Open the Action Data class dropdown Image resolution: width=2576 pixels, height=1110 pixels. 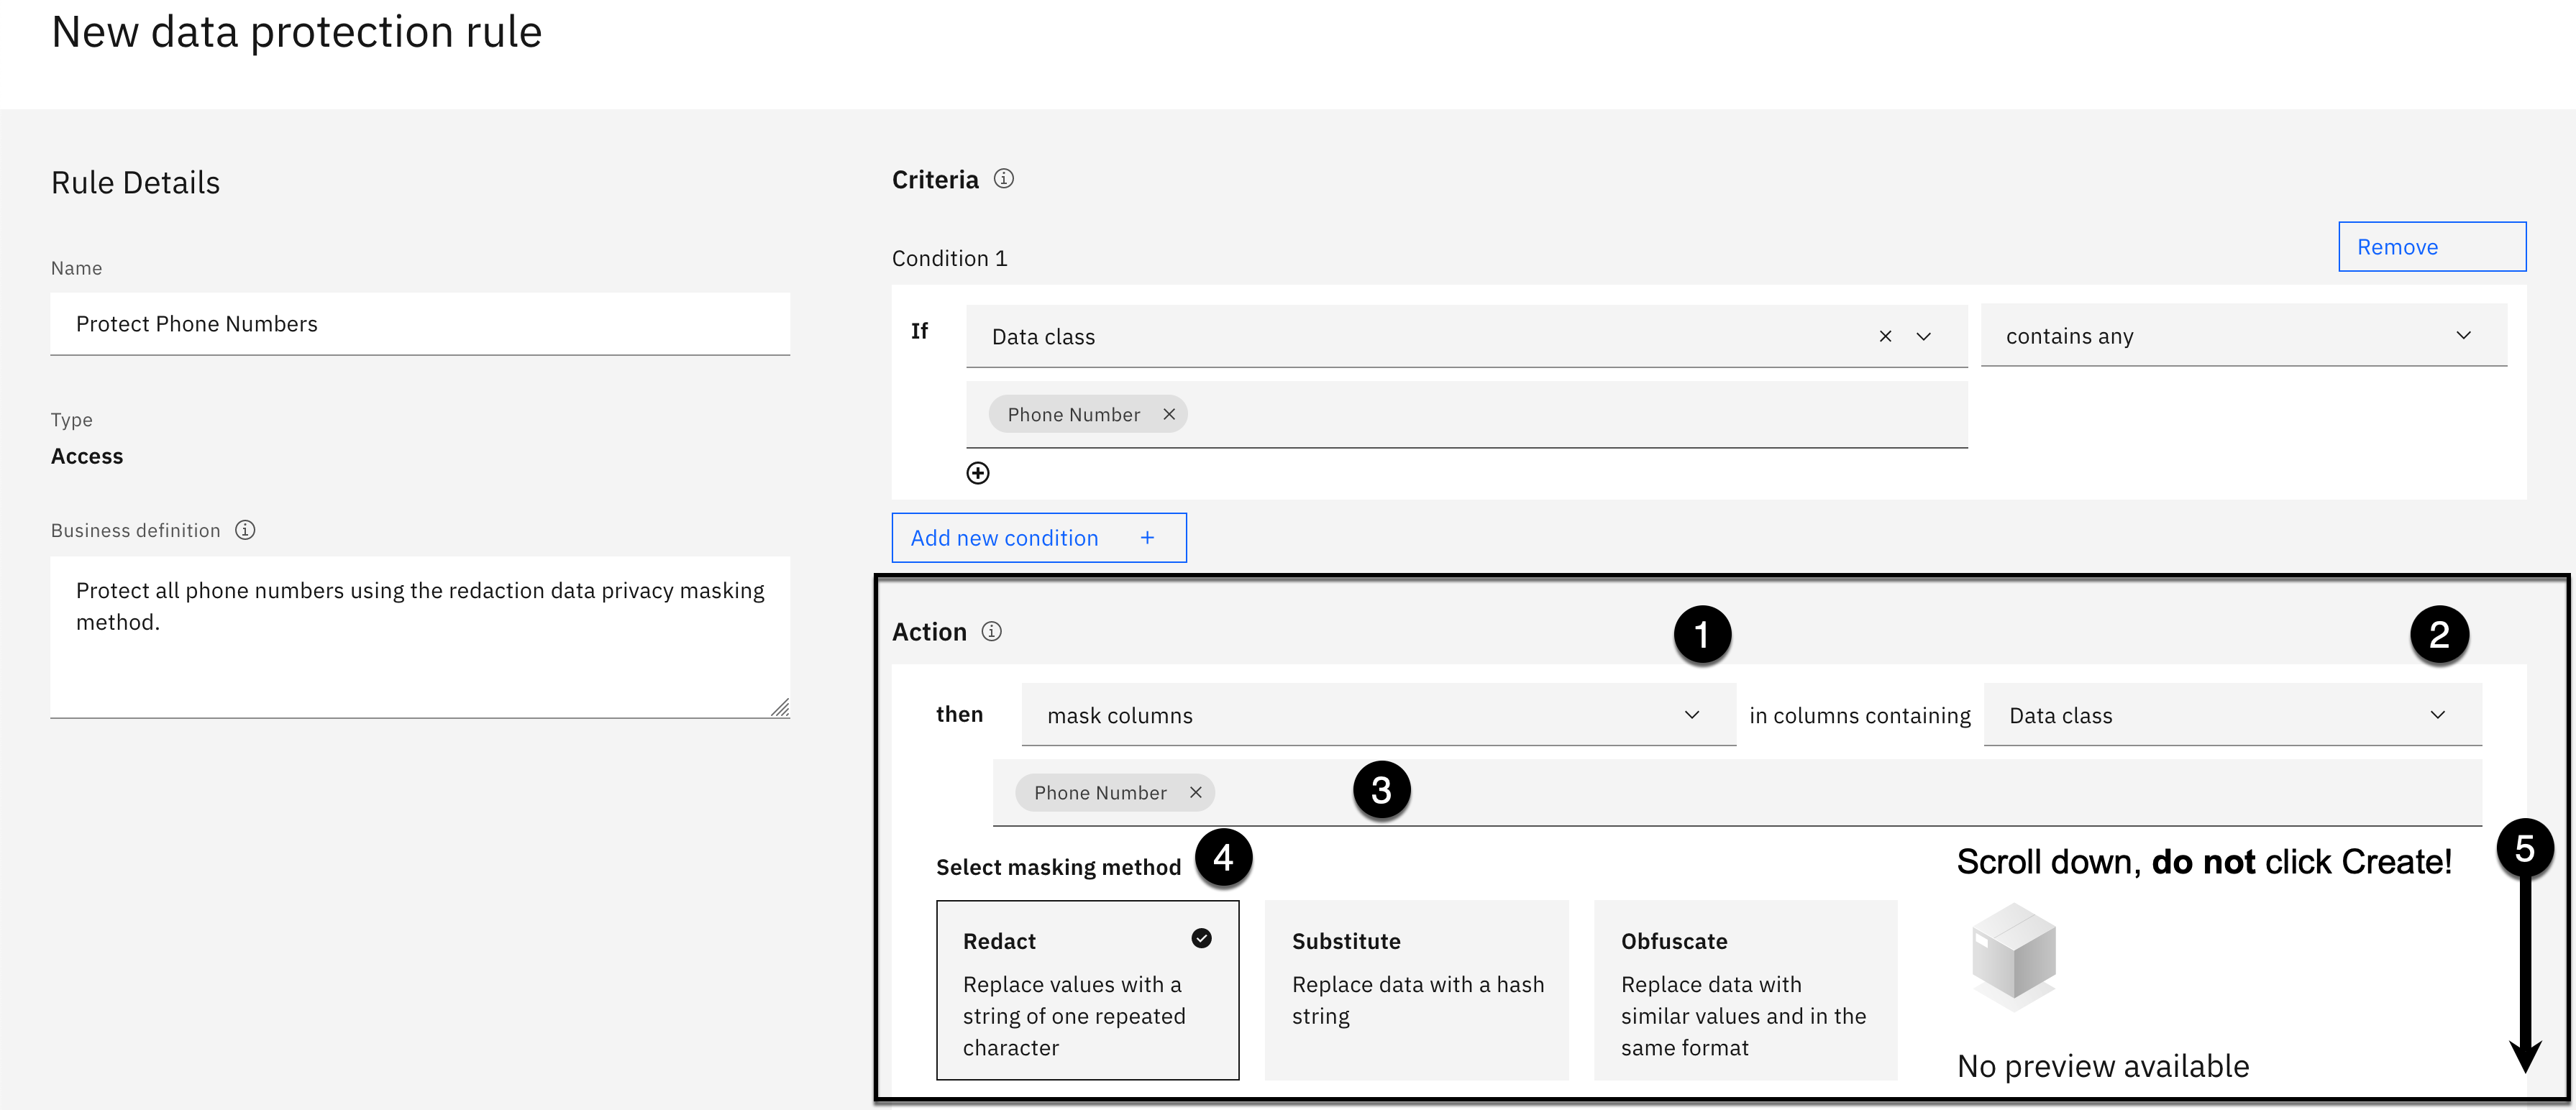coord(2231,715)
